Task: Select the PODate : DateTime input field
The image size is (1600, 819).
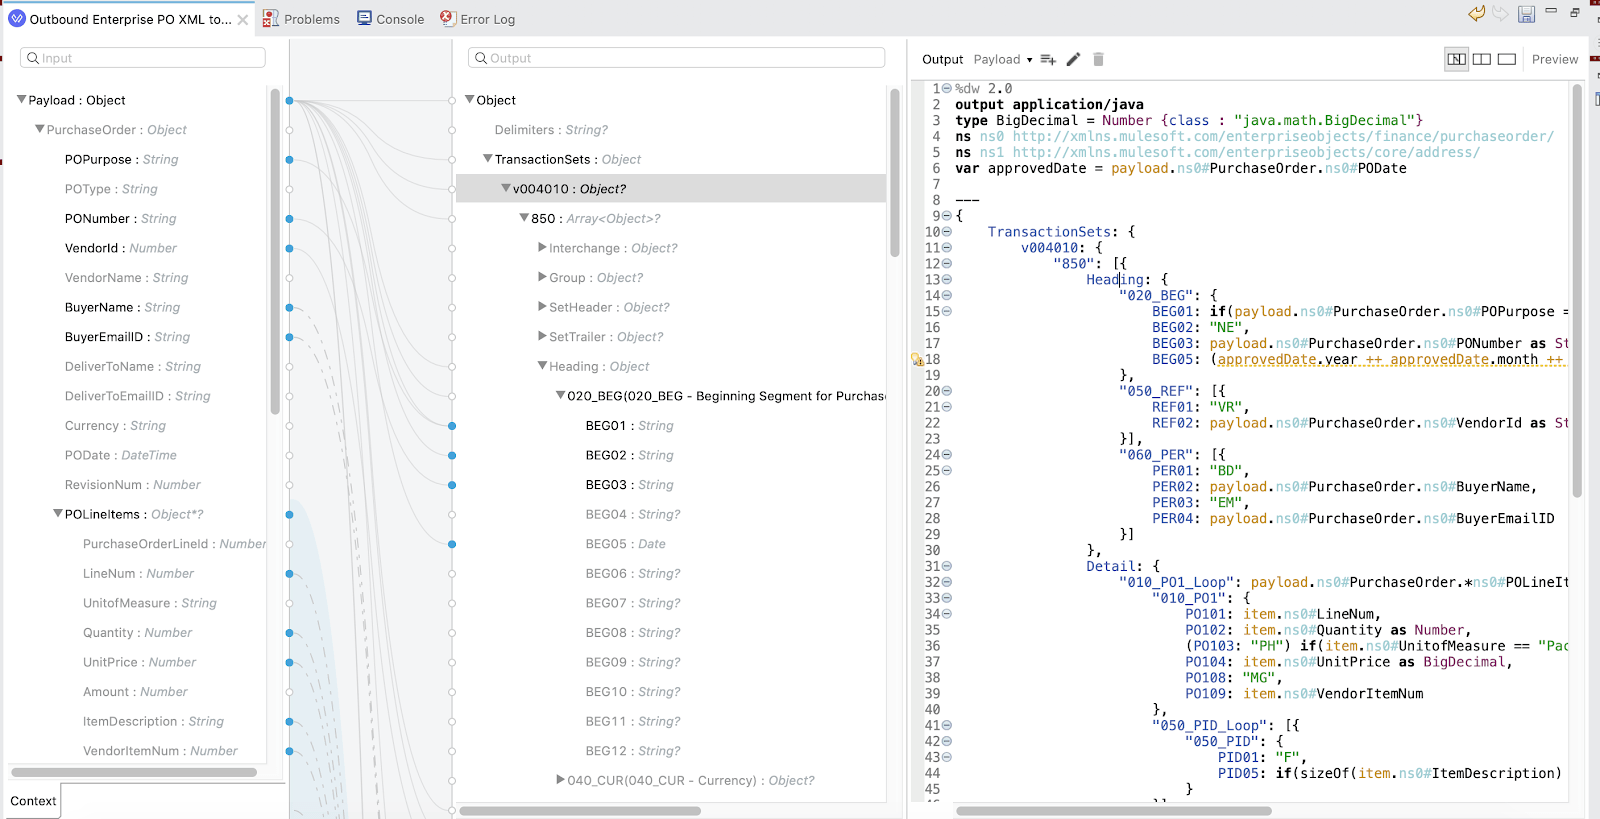Action: tap(120, 455)
